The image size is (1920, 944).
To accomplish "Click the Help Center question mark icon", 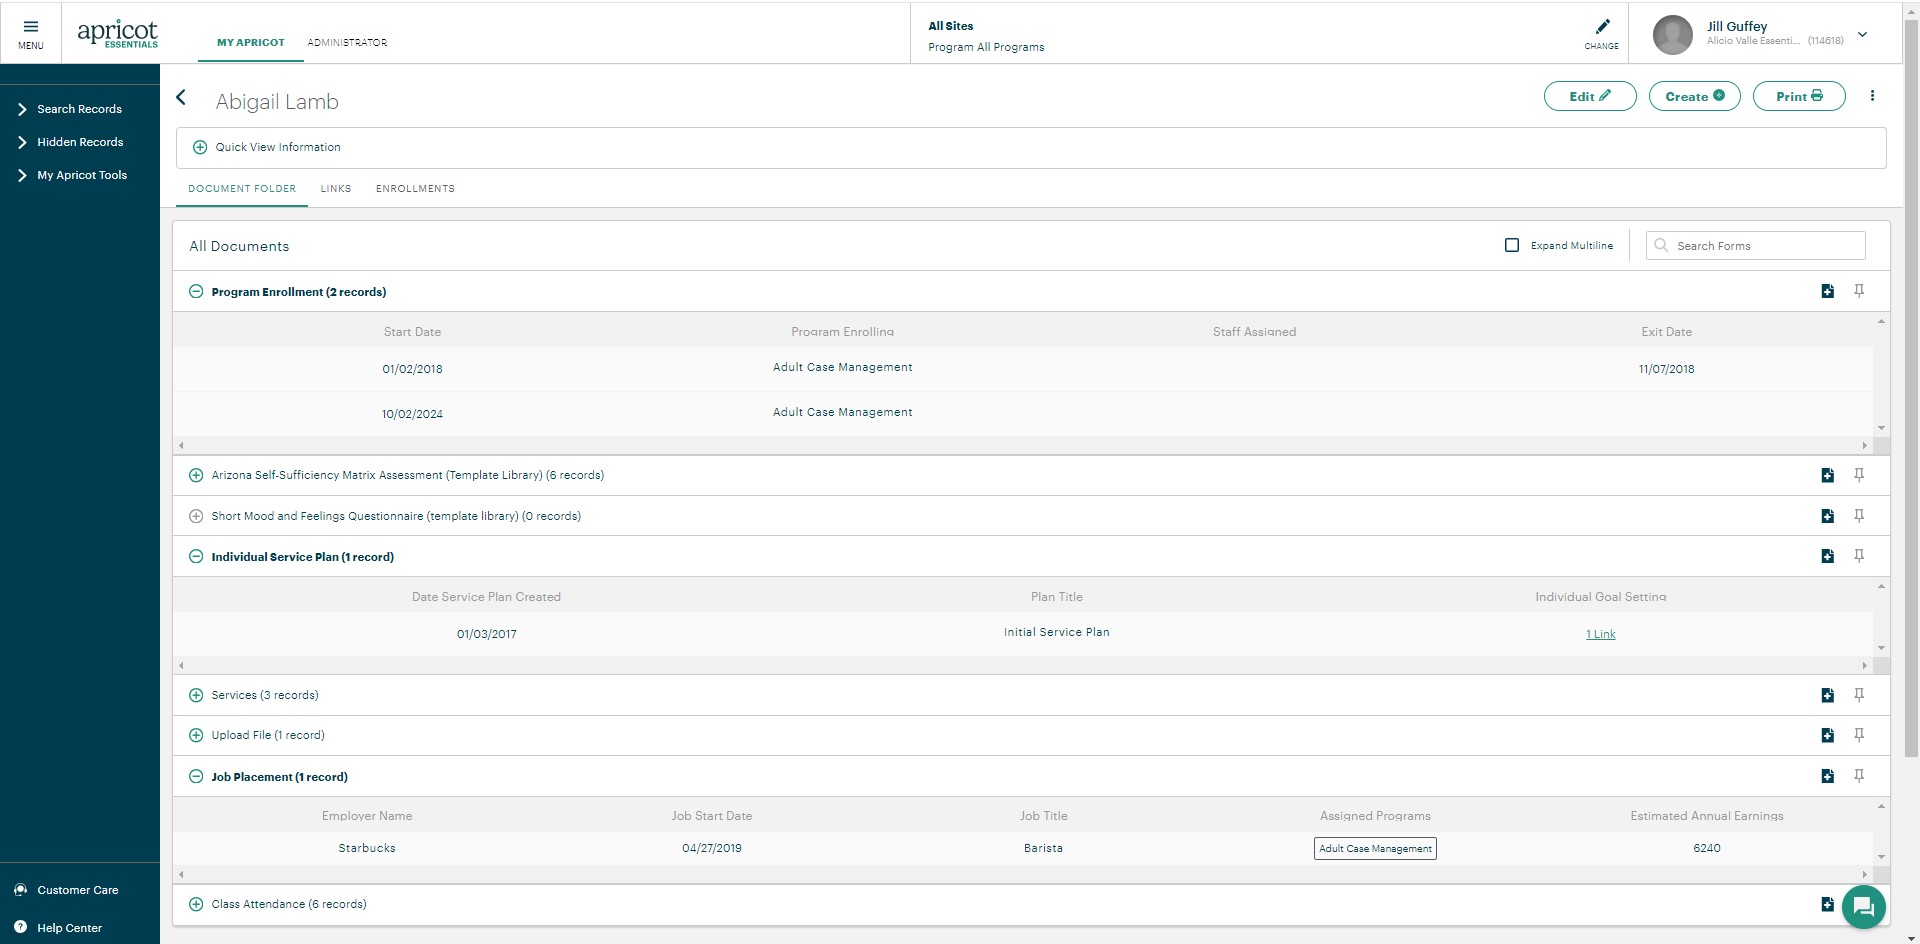I will tap(20, 927).
